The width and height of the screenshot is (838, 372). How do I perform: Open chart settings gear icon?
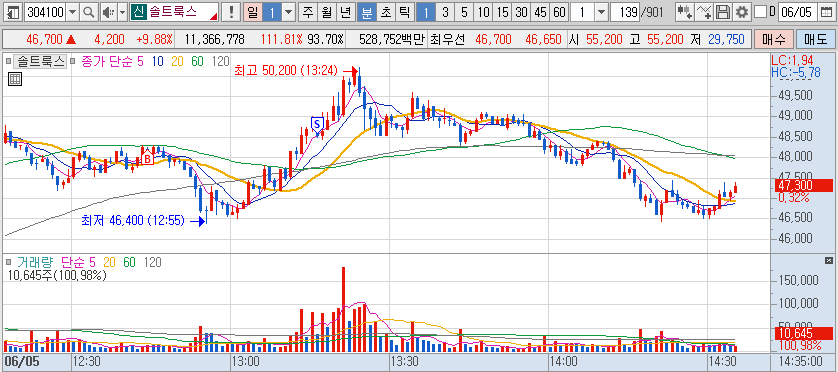(741, 12)
